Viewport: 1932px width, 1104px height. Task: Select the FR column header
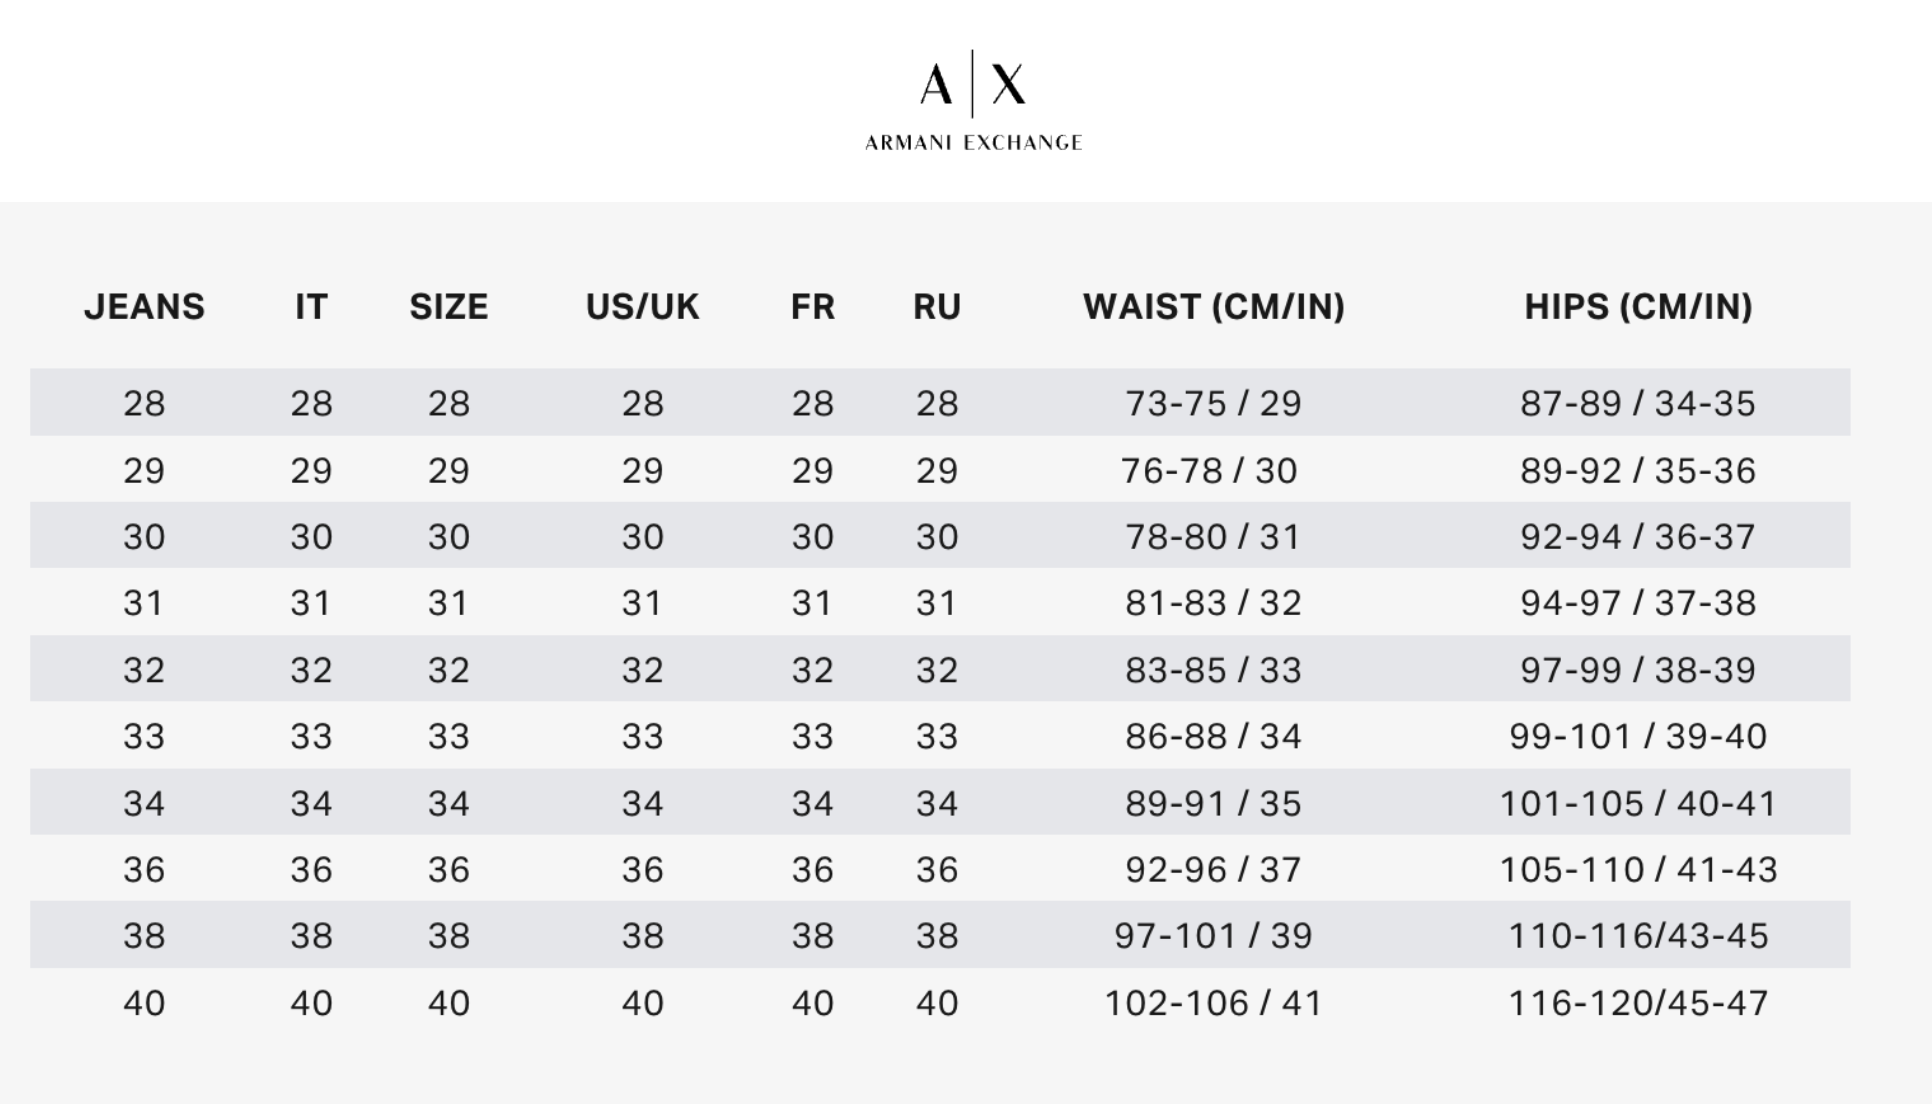pyautogui.click(x=812, y=306)
